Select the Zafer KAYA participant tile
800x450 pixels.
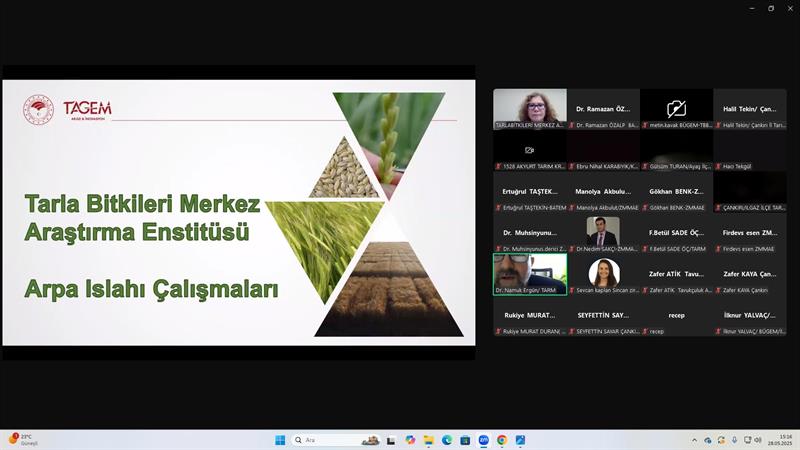750,273
